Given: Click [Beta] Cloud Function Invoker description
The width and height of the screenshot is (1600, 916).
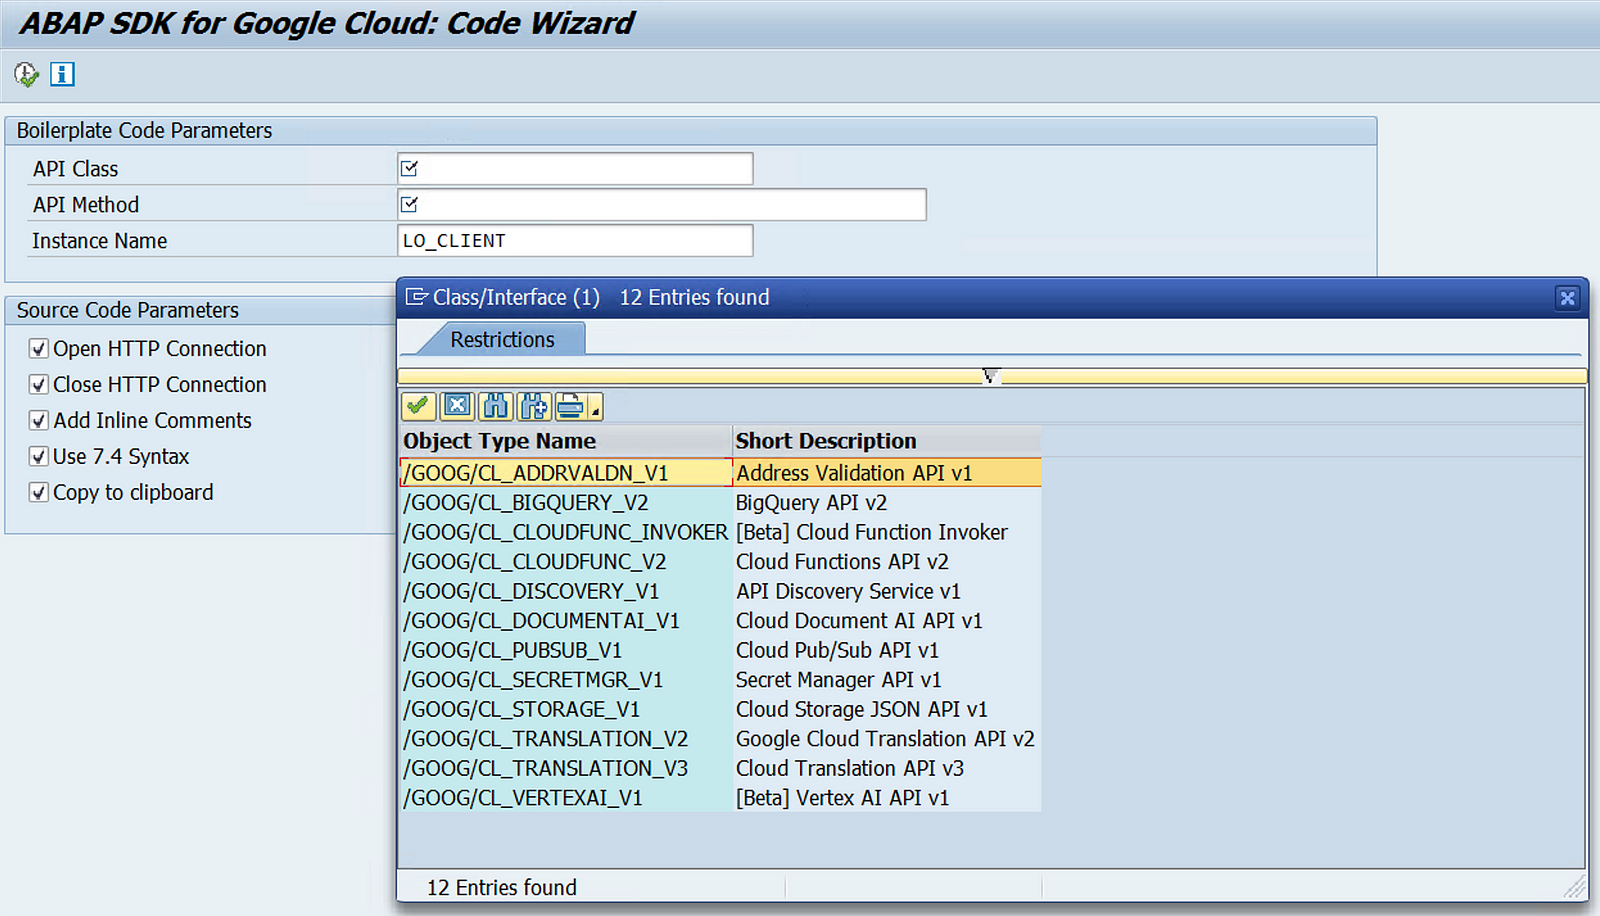Looking at the screenshot, I should (872, 532).
